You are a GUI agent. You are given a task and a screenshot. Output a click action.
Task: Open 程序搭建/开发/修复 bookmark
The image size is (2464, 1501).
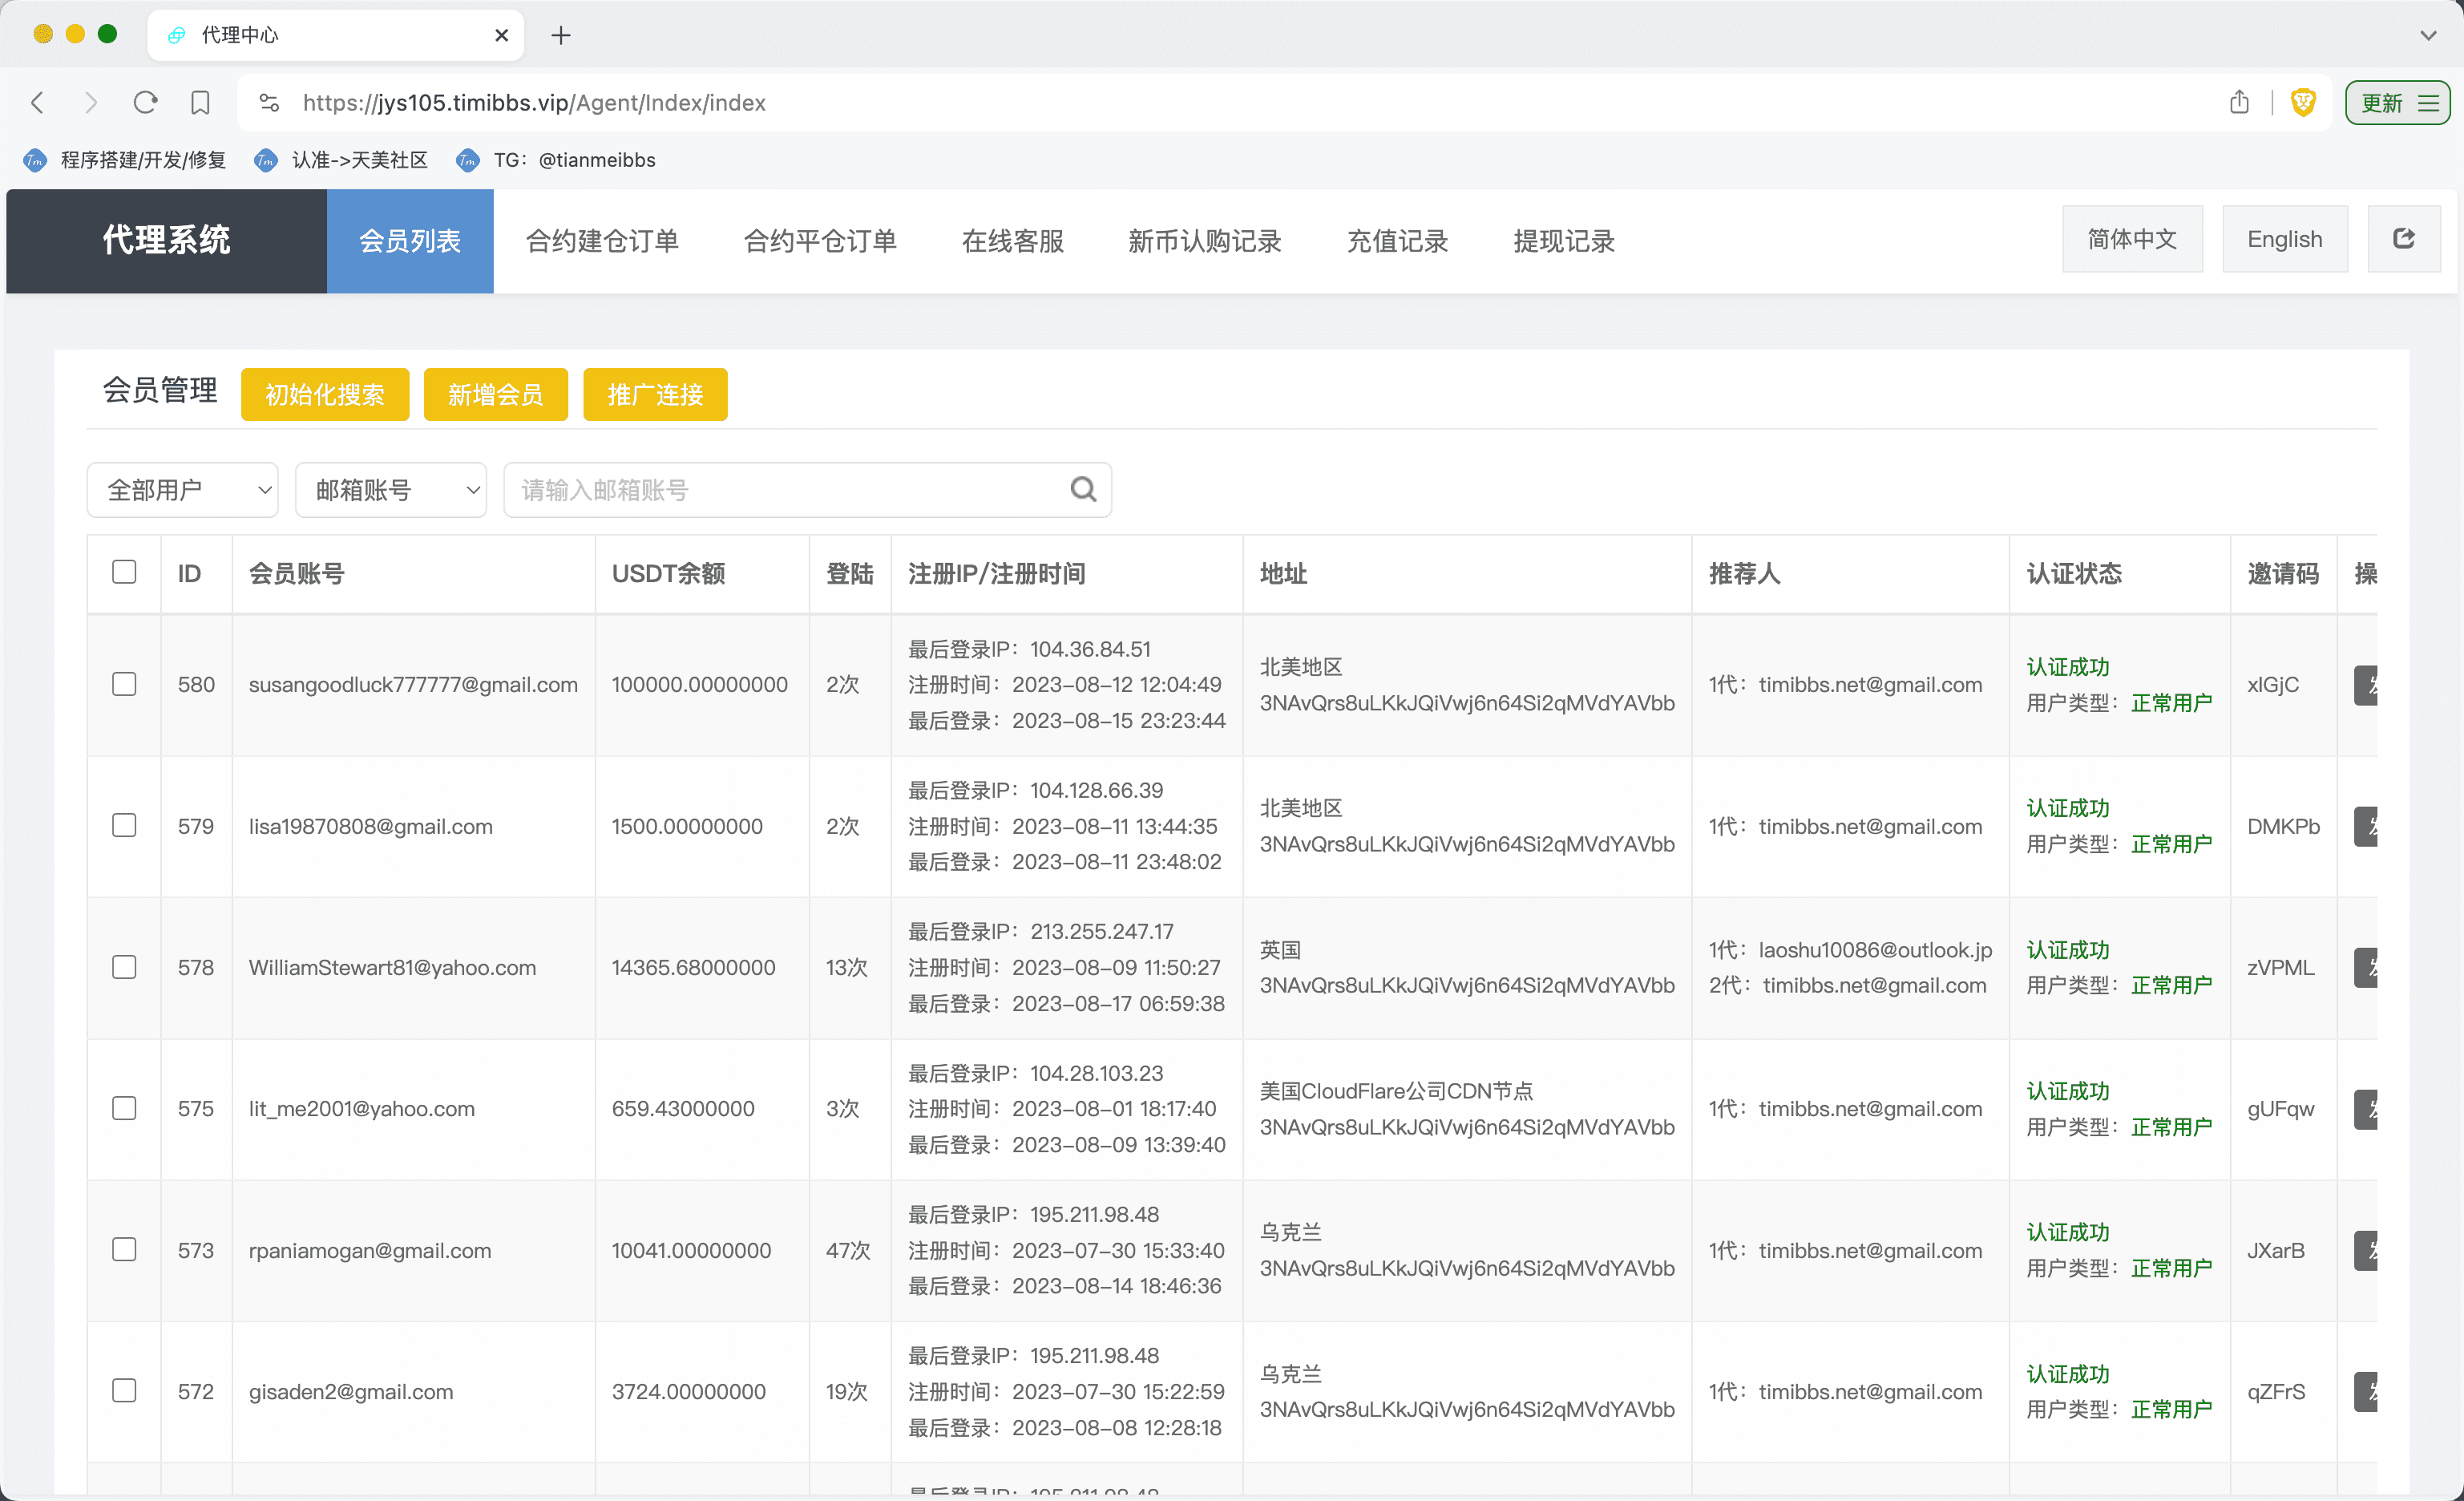point(126,160)
